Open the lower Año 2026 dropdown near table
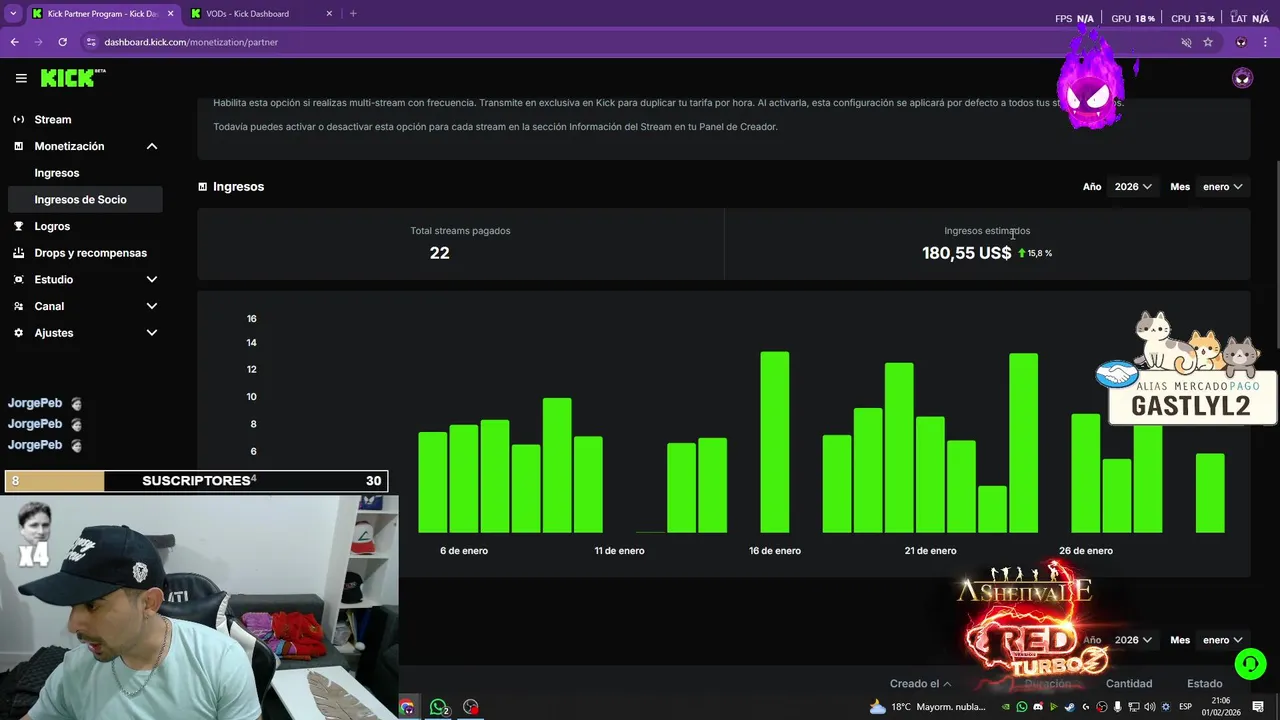Viewport: 1280px width, 720px height. 1133,640
